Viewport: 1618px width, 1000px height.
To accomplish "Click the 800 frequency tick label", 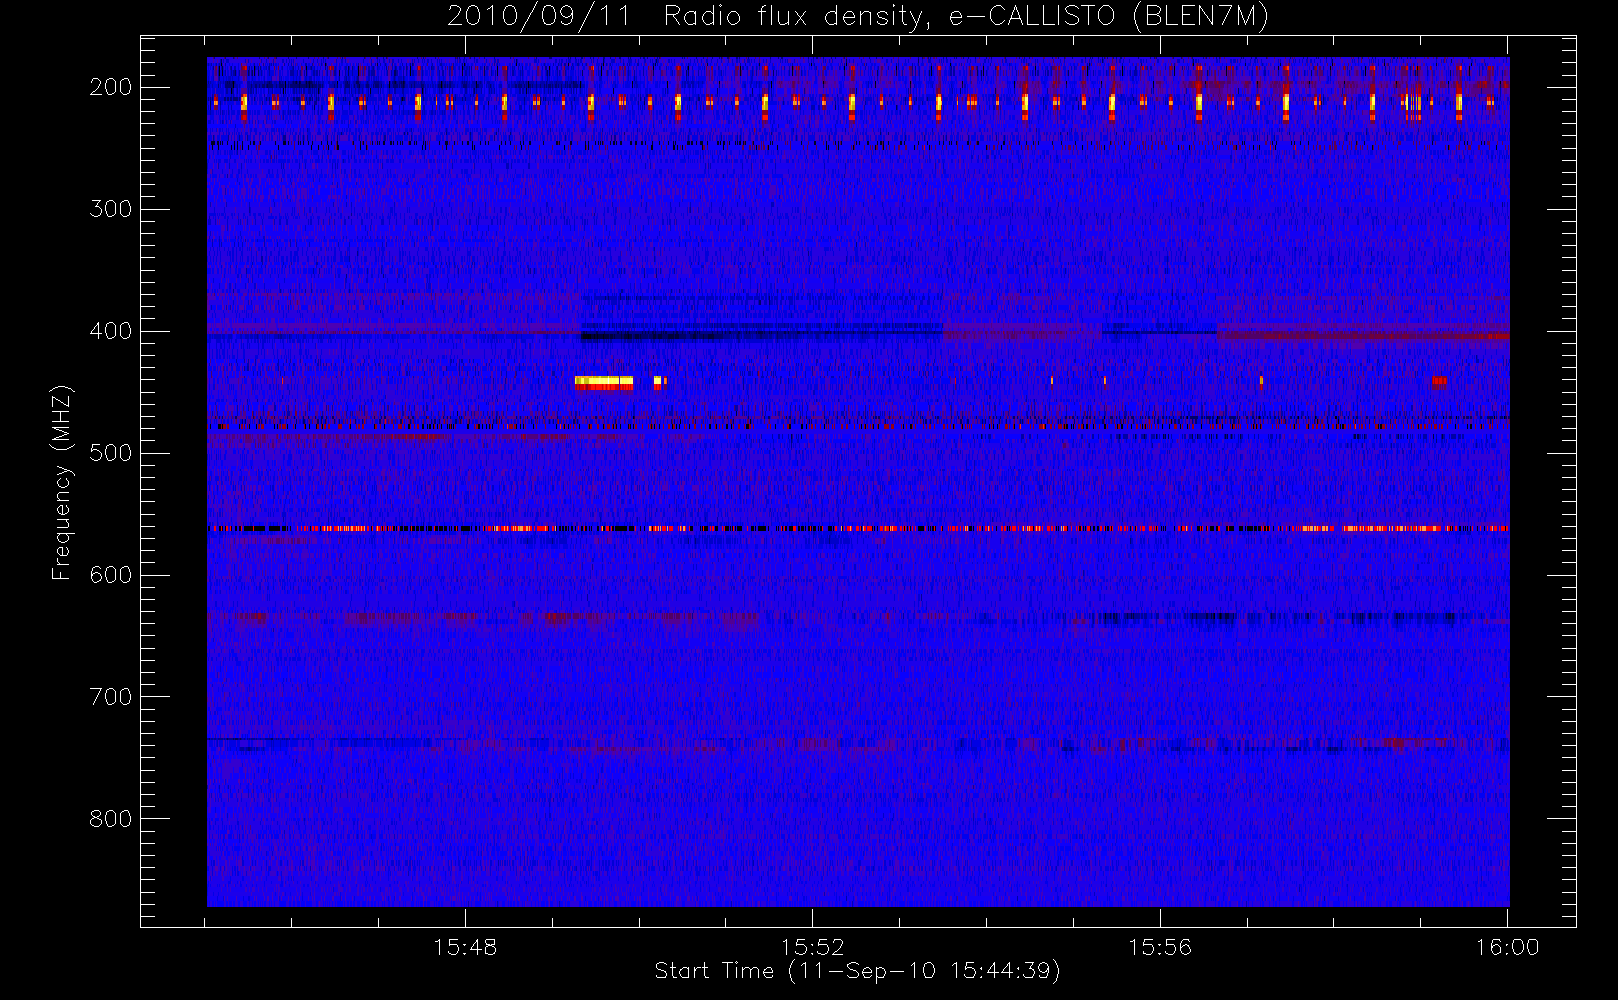I will [x=111, y=819].
